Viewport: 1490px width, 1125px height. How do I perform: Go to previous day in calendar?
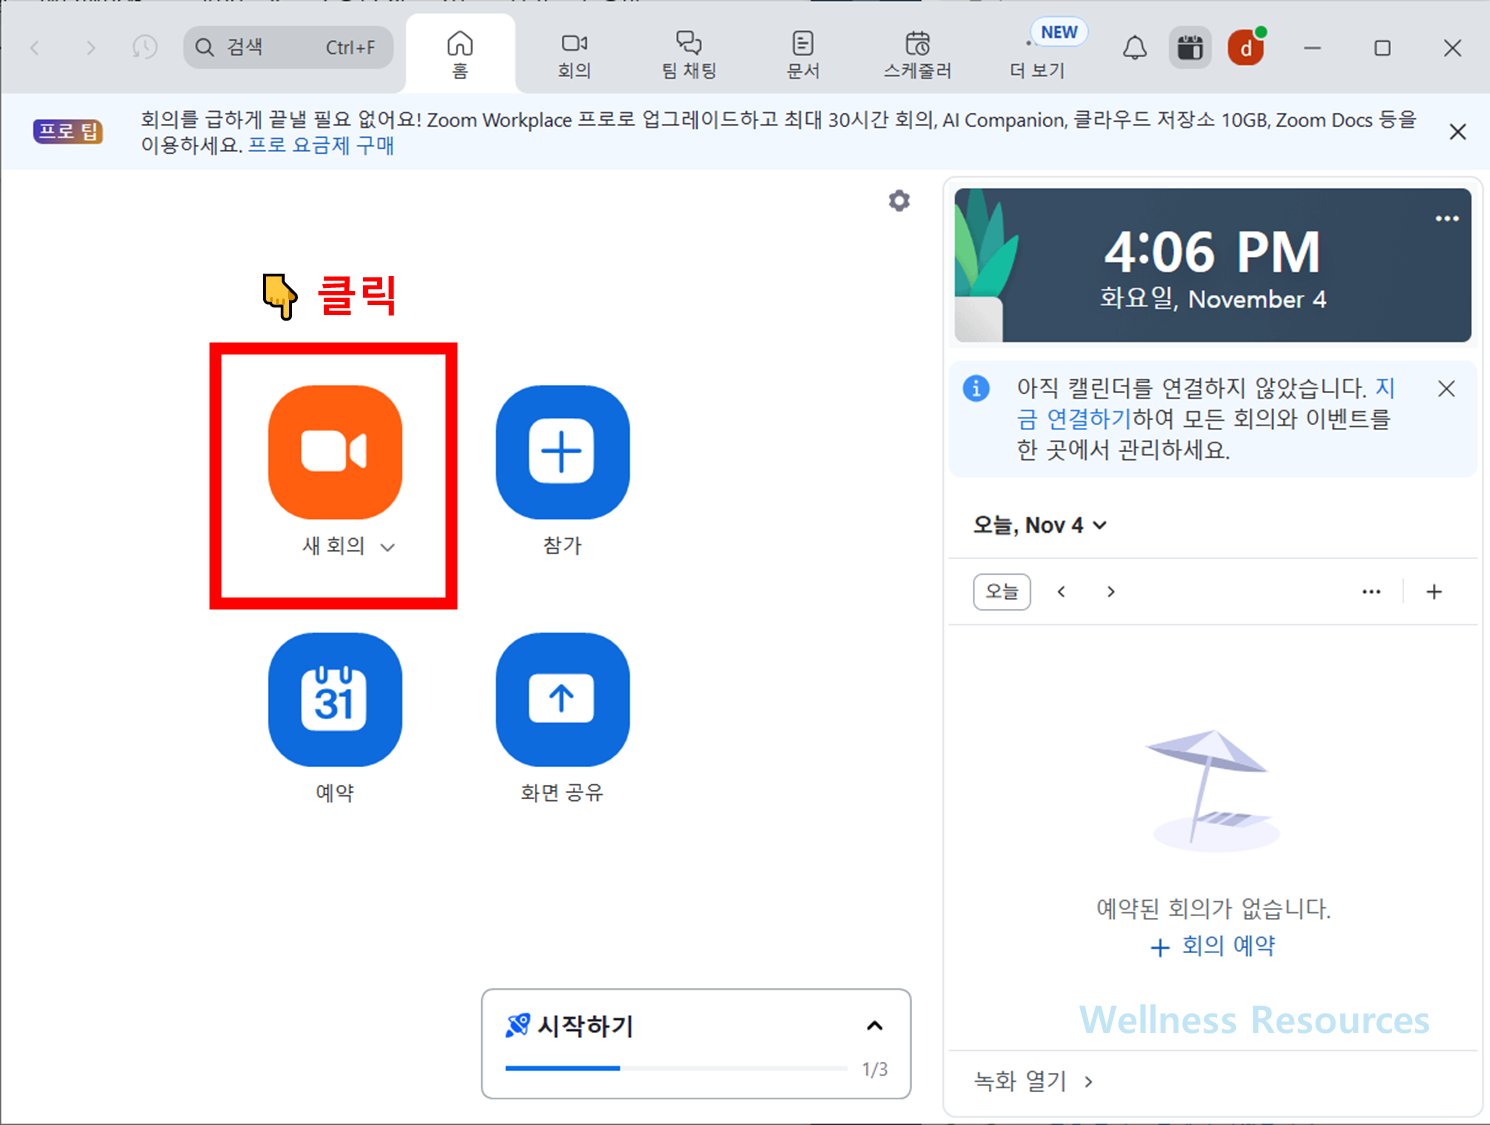tap(1062, 592)
